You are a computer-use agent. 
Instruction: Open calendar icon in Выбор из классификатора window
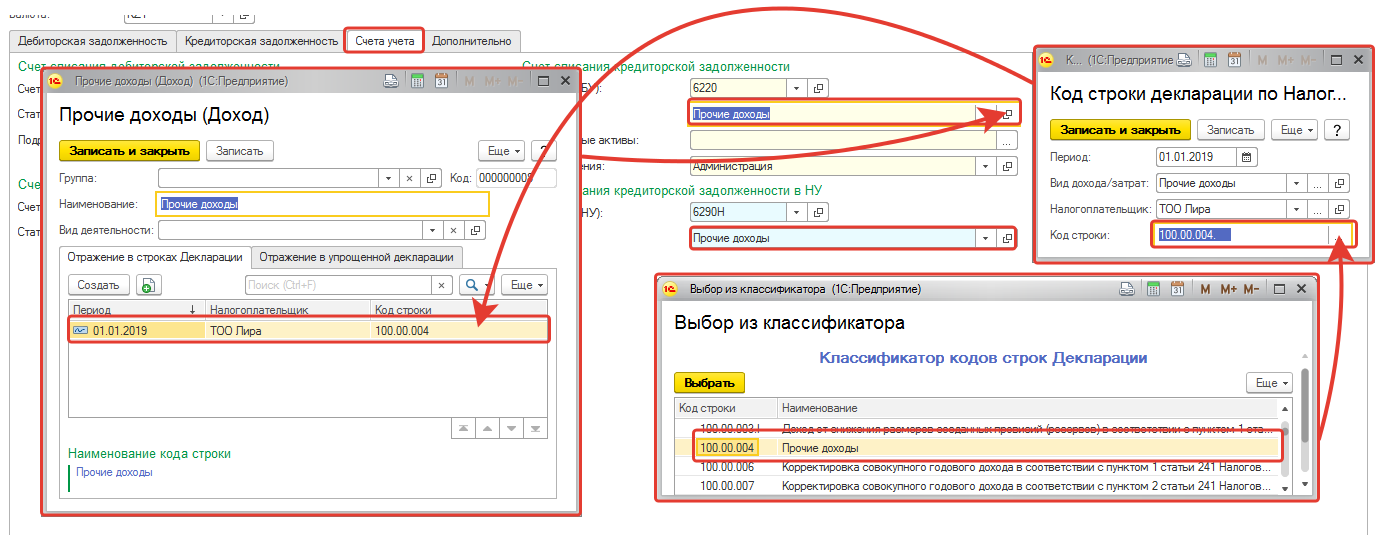[1177, 289]
